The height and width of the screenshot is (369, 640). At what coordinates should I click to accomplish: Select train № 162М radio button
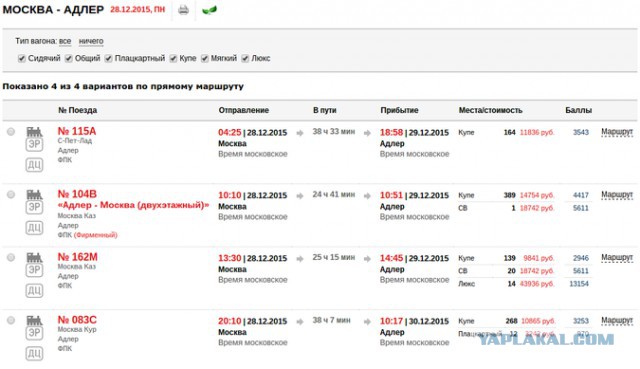11,257
